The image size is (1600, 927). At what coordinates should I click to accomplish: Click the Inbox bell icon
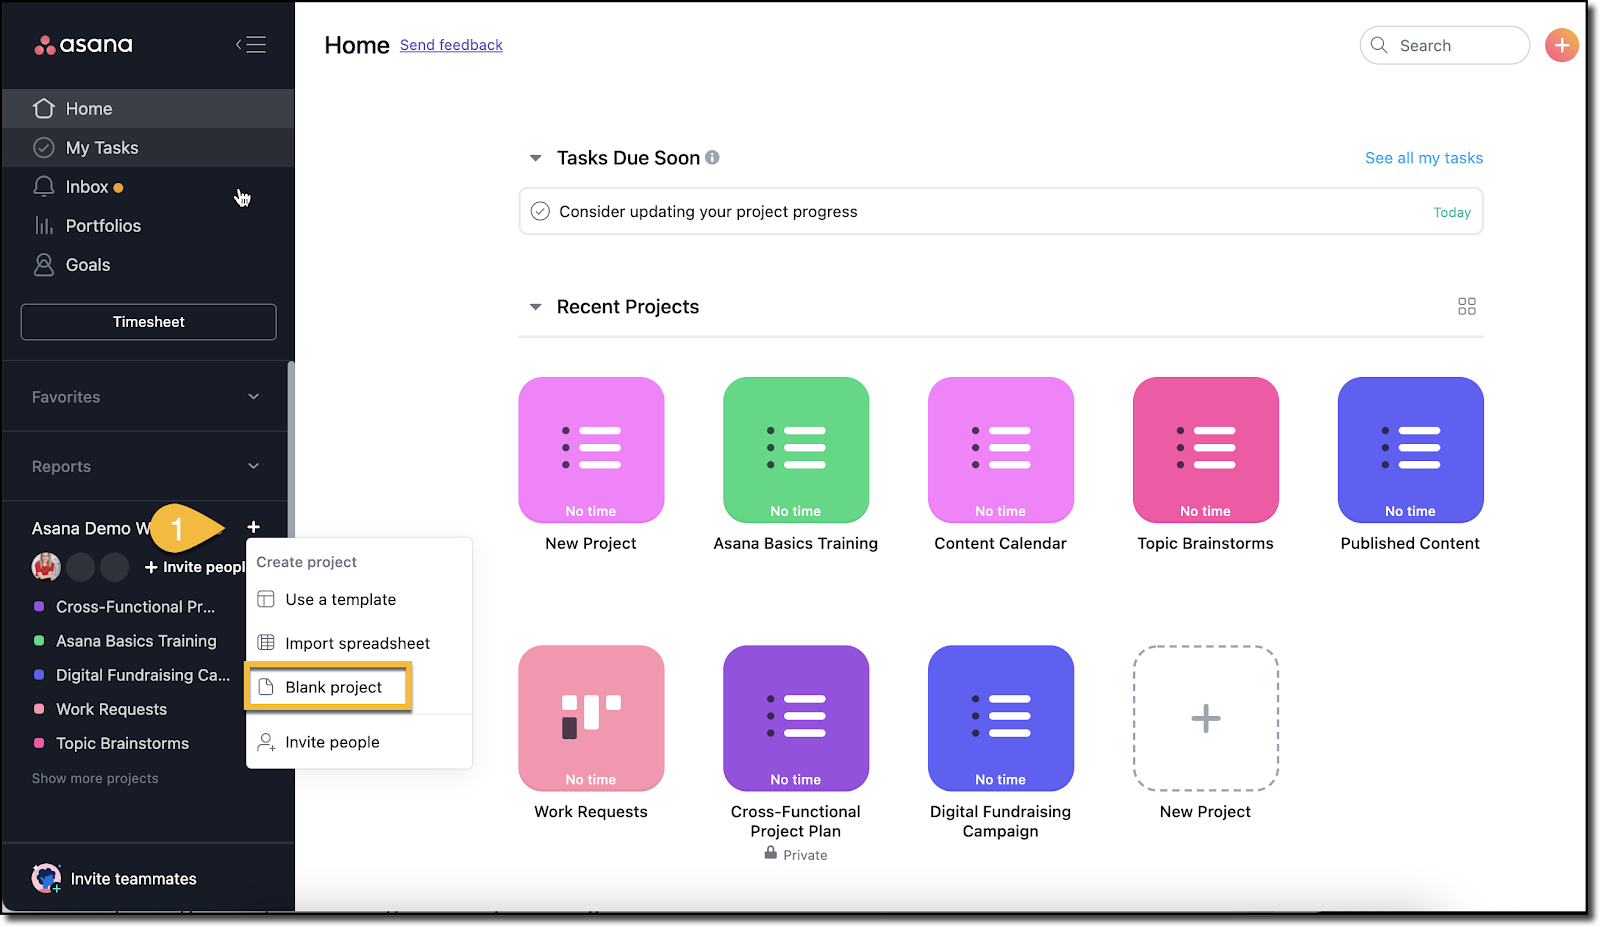(44, 187)
